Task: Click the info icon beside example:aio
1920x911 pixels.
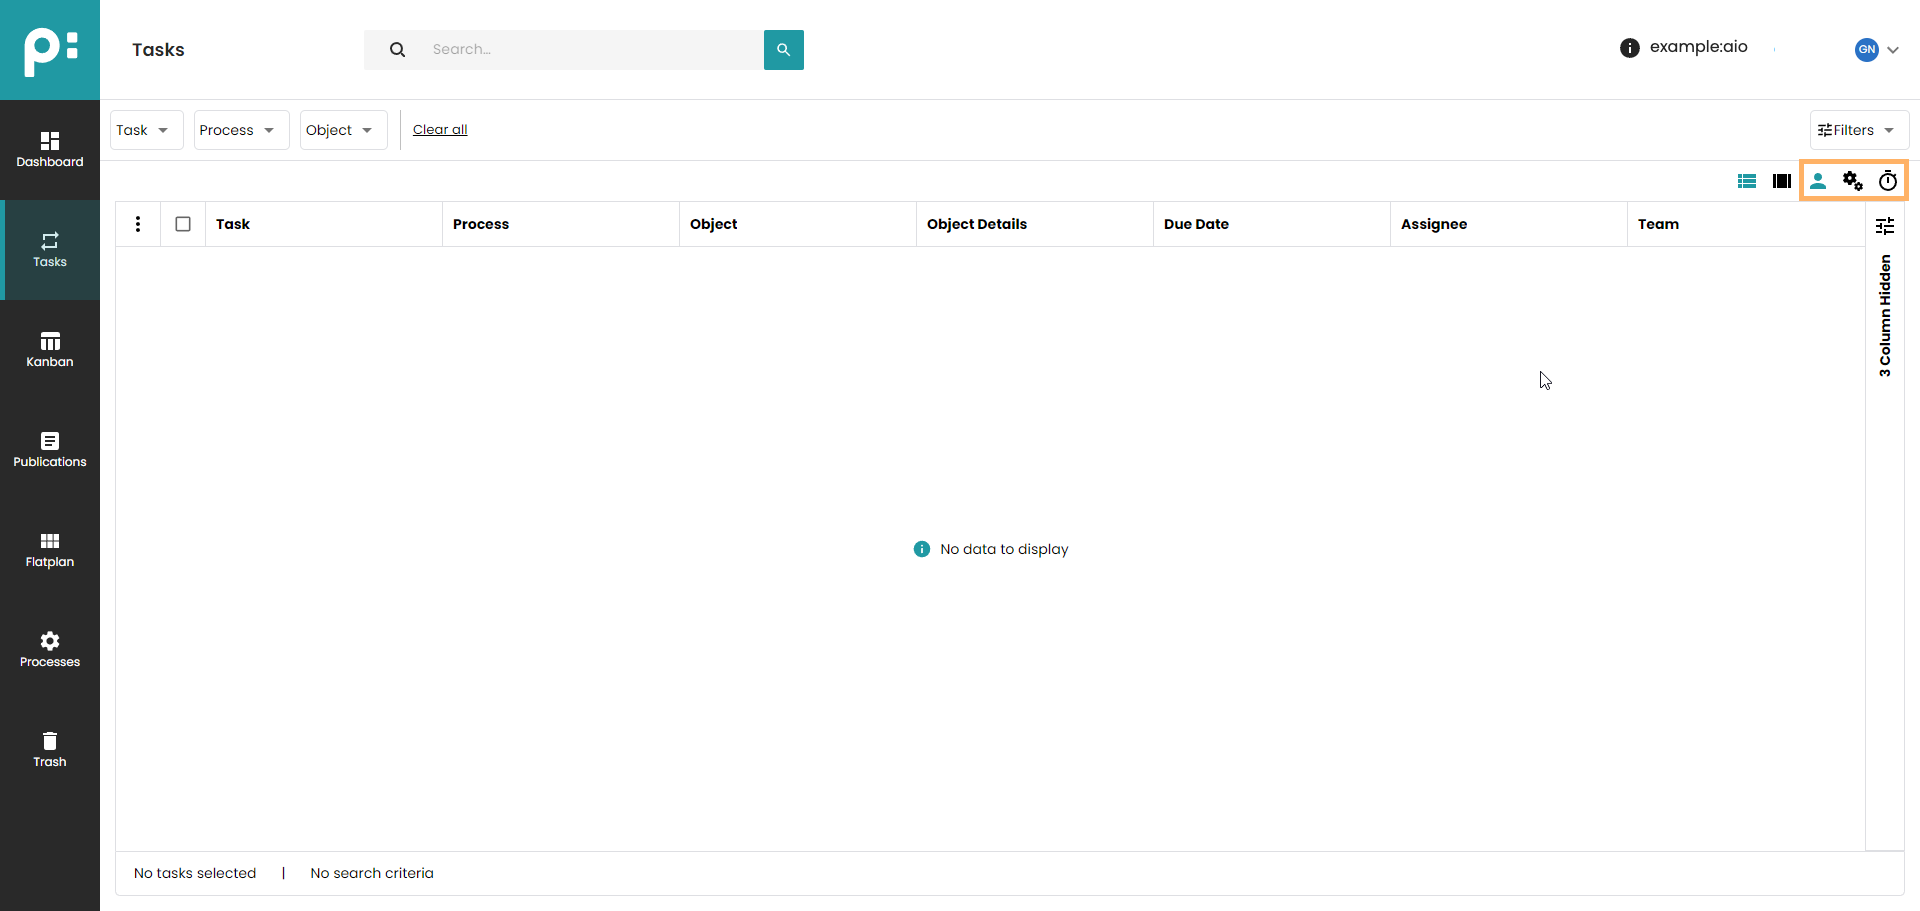Action: click(x=1629, y=48)
